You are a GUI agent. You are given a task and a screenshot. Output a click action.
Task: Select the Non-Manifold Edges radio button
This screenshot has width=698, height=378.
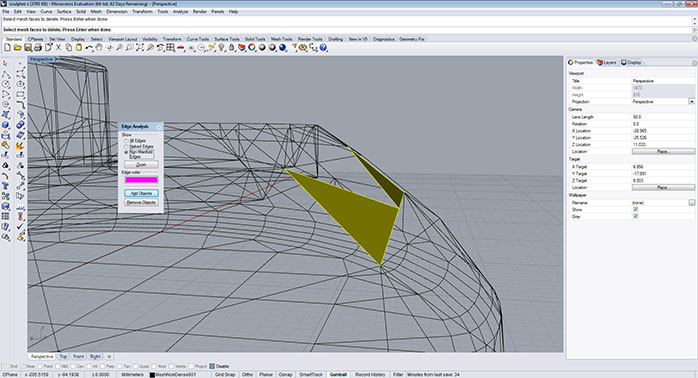coord(126,152)
